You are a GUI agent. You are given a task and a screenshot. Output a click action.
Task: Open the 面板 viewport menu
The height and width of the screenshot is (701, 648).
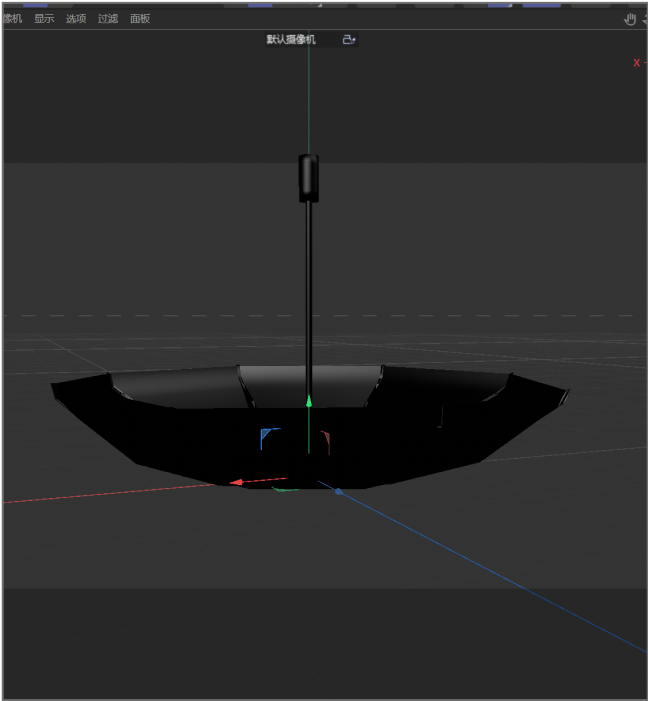tap(140, 19)
